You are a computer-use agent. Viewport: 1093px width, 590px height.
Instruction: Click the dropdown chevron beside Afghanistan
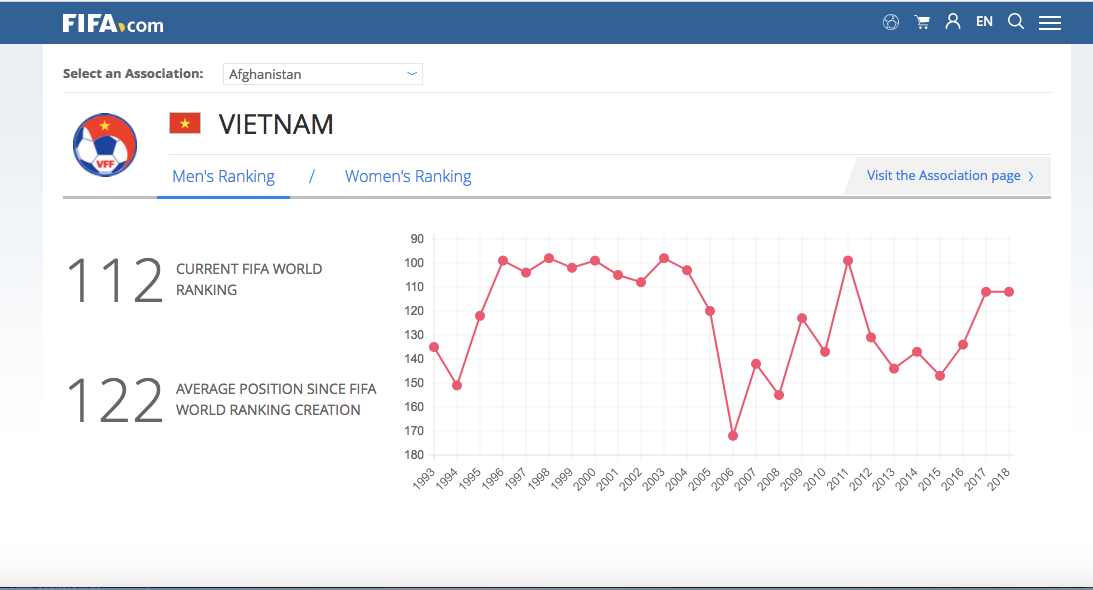click(x=412, y=73)
